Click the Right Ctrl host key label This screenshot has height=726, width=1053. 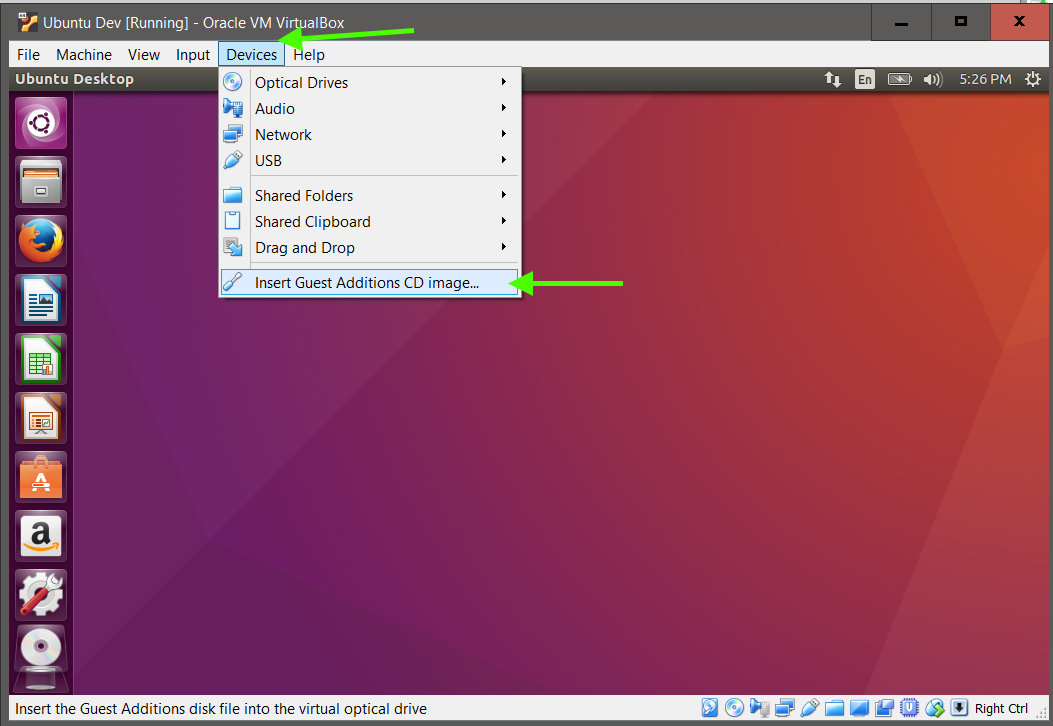click(x=1001, y=709)
